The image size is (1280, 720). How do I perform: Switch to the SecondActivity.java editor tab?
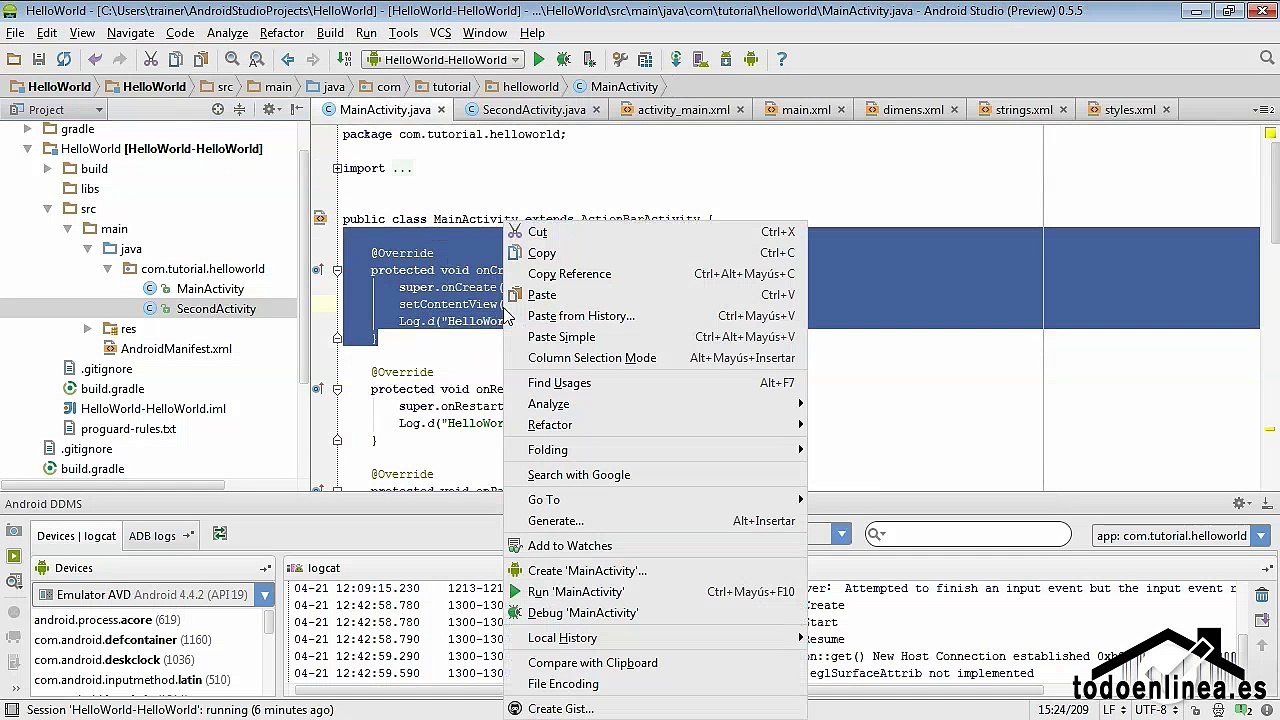[x=533, y=110]
